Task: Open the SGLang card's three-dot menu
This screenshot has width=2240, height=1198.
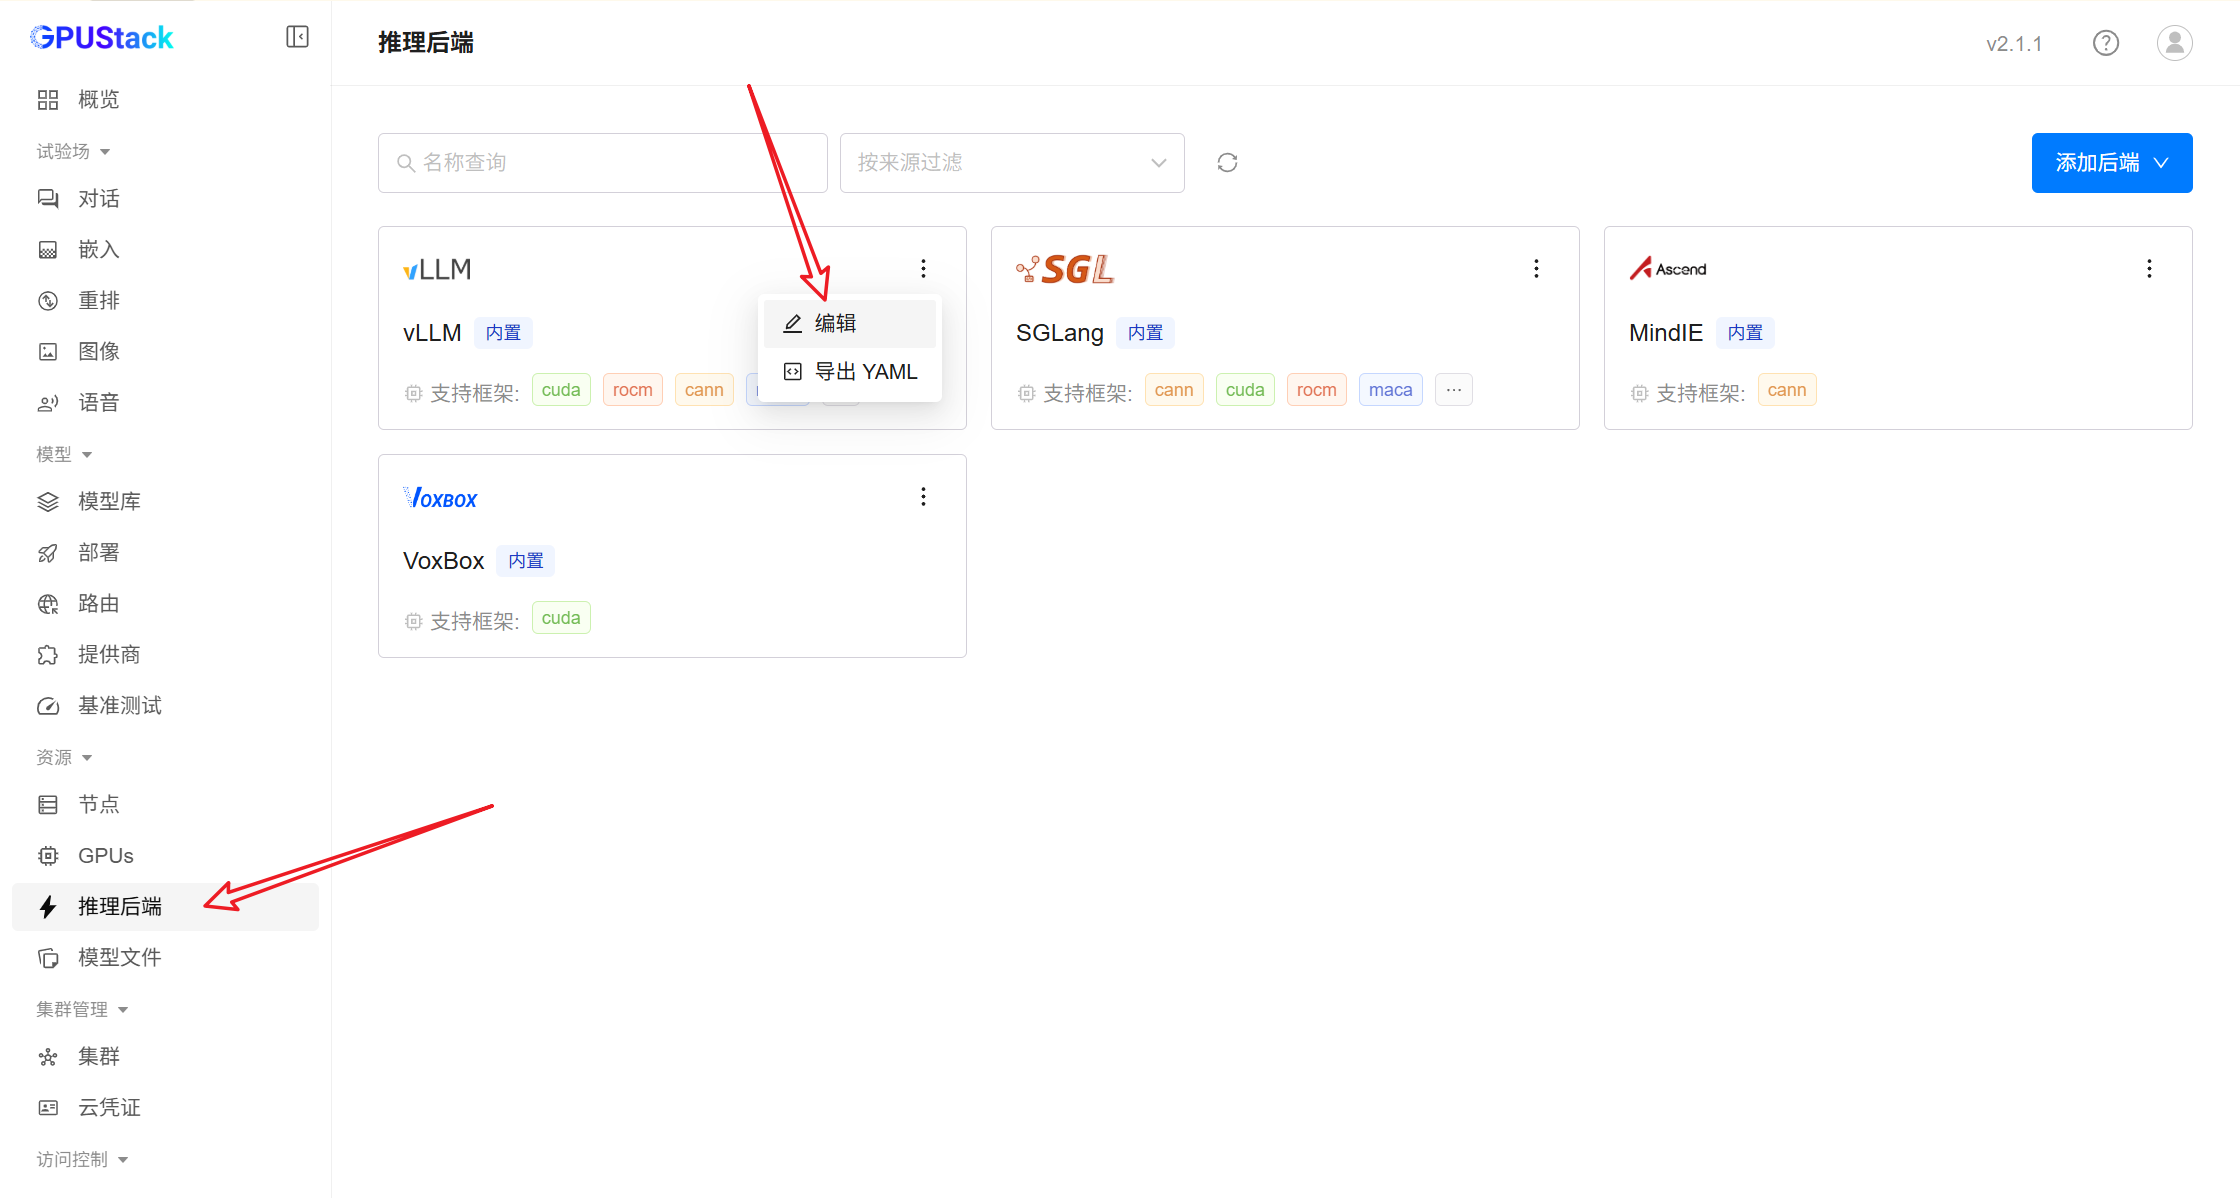Action: (1536, 269)
